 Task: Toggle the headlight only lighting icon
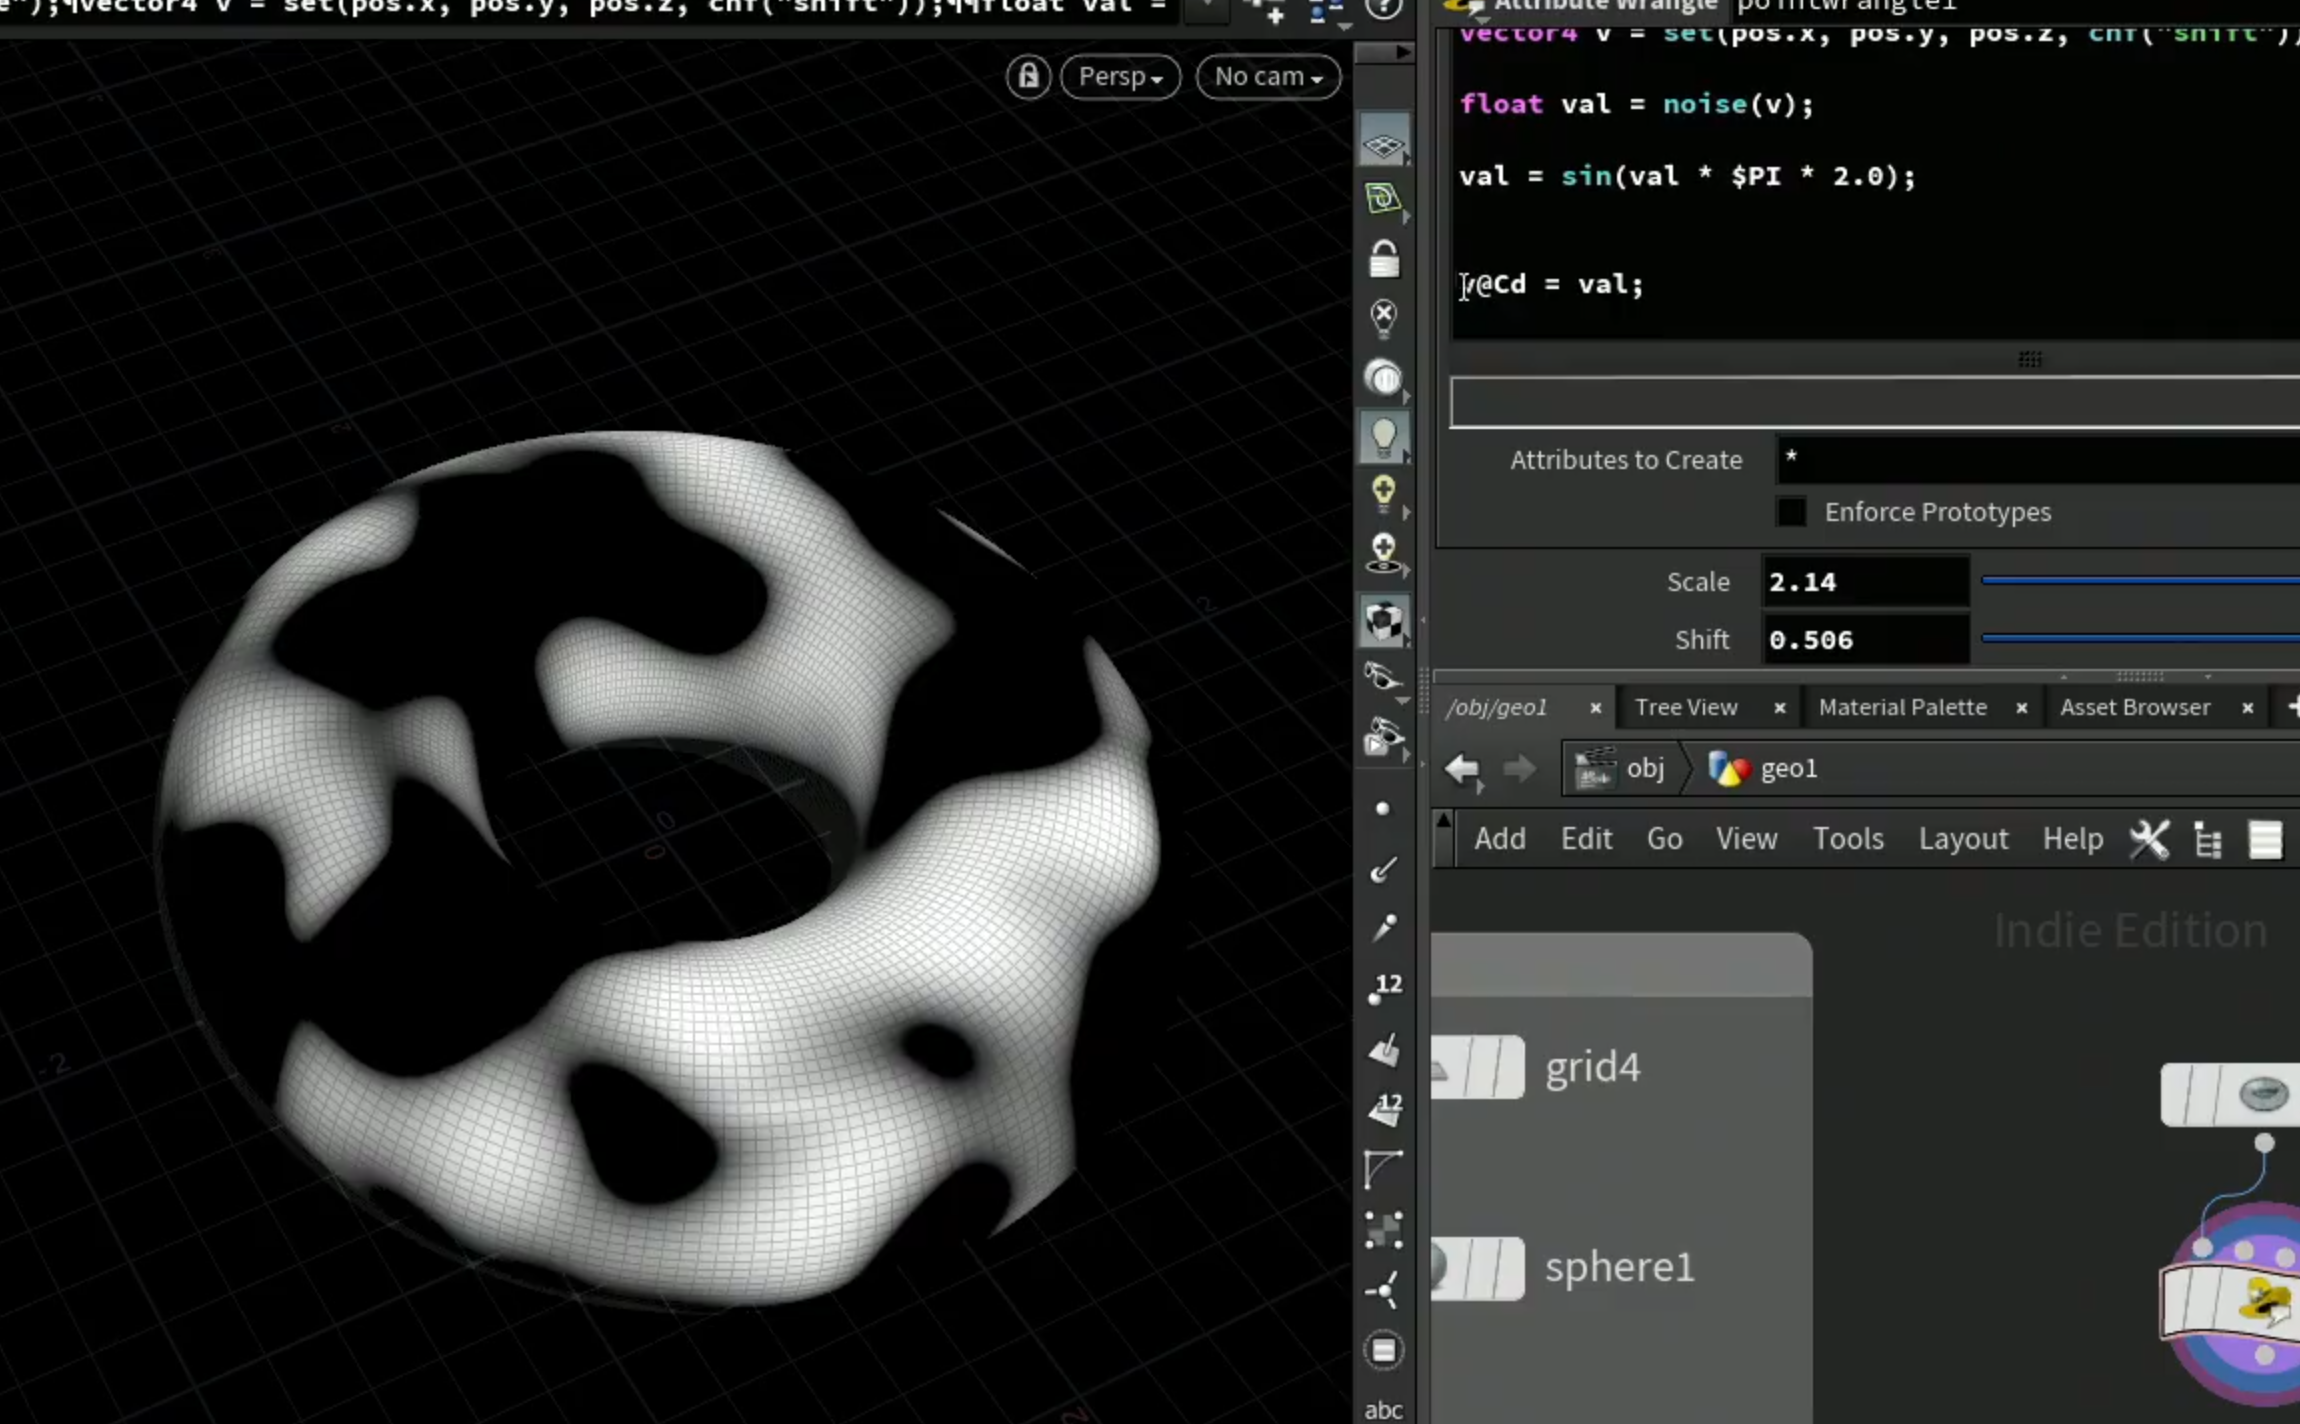point(1384,376)
